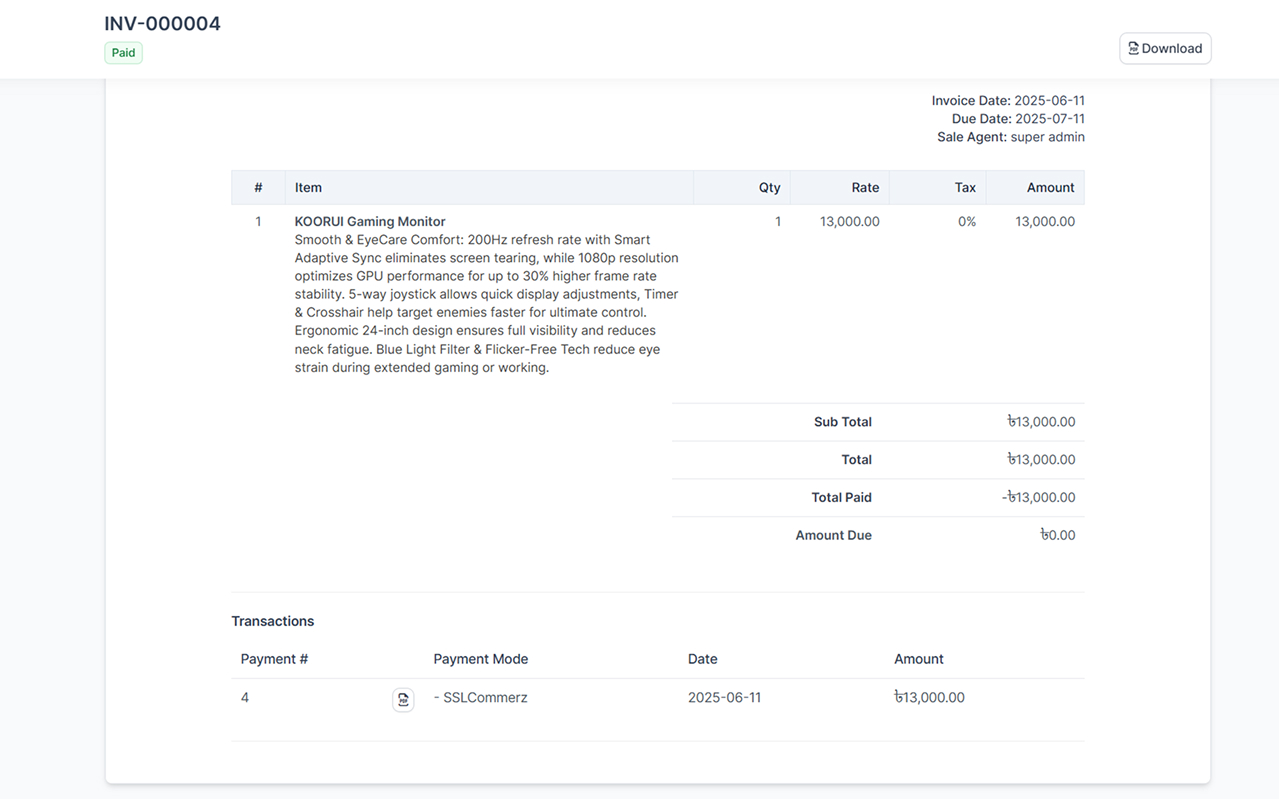This screenshot has height=799, width=1279.
Task: Expand the Total Paid row details
Action: tap(842, 497)
